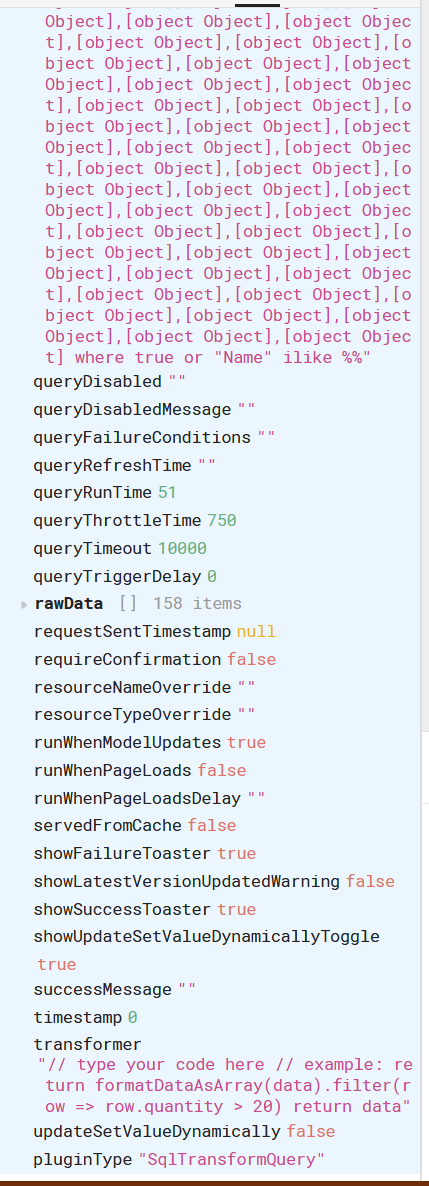Select the showFailureToaster true value
Screen dimensions: 429x1186
click(x=237, y=854)
